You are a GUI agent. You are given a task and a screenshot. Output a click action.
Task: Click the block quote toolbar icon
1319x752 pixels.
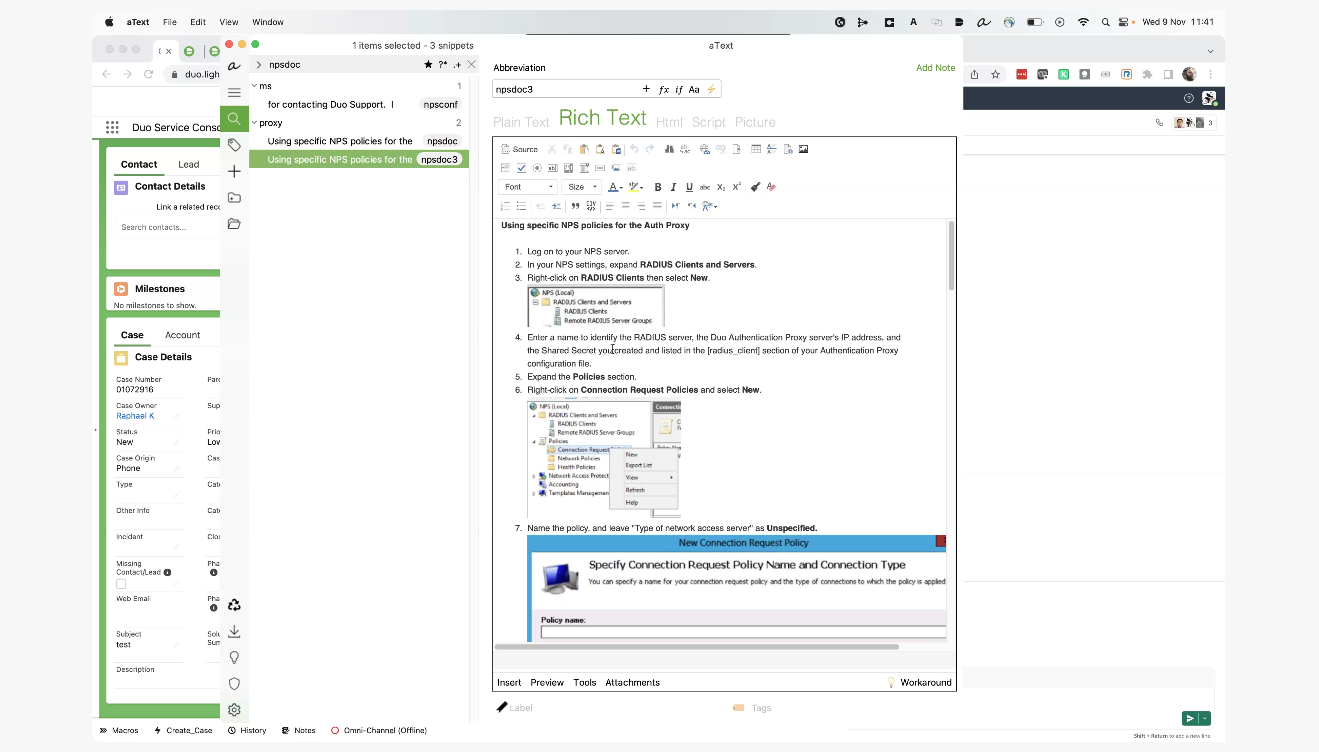[x=575, y=206]
